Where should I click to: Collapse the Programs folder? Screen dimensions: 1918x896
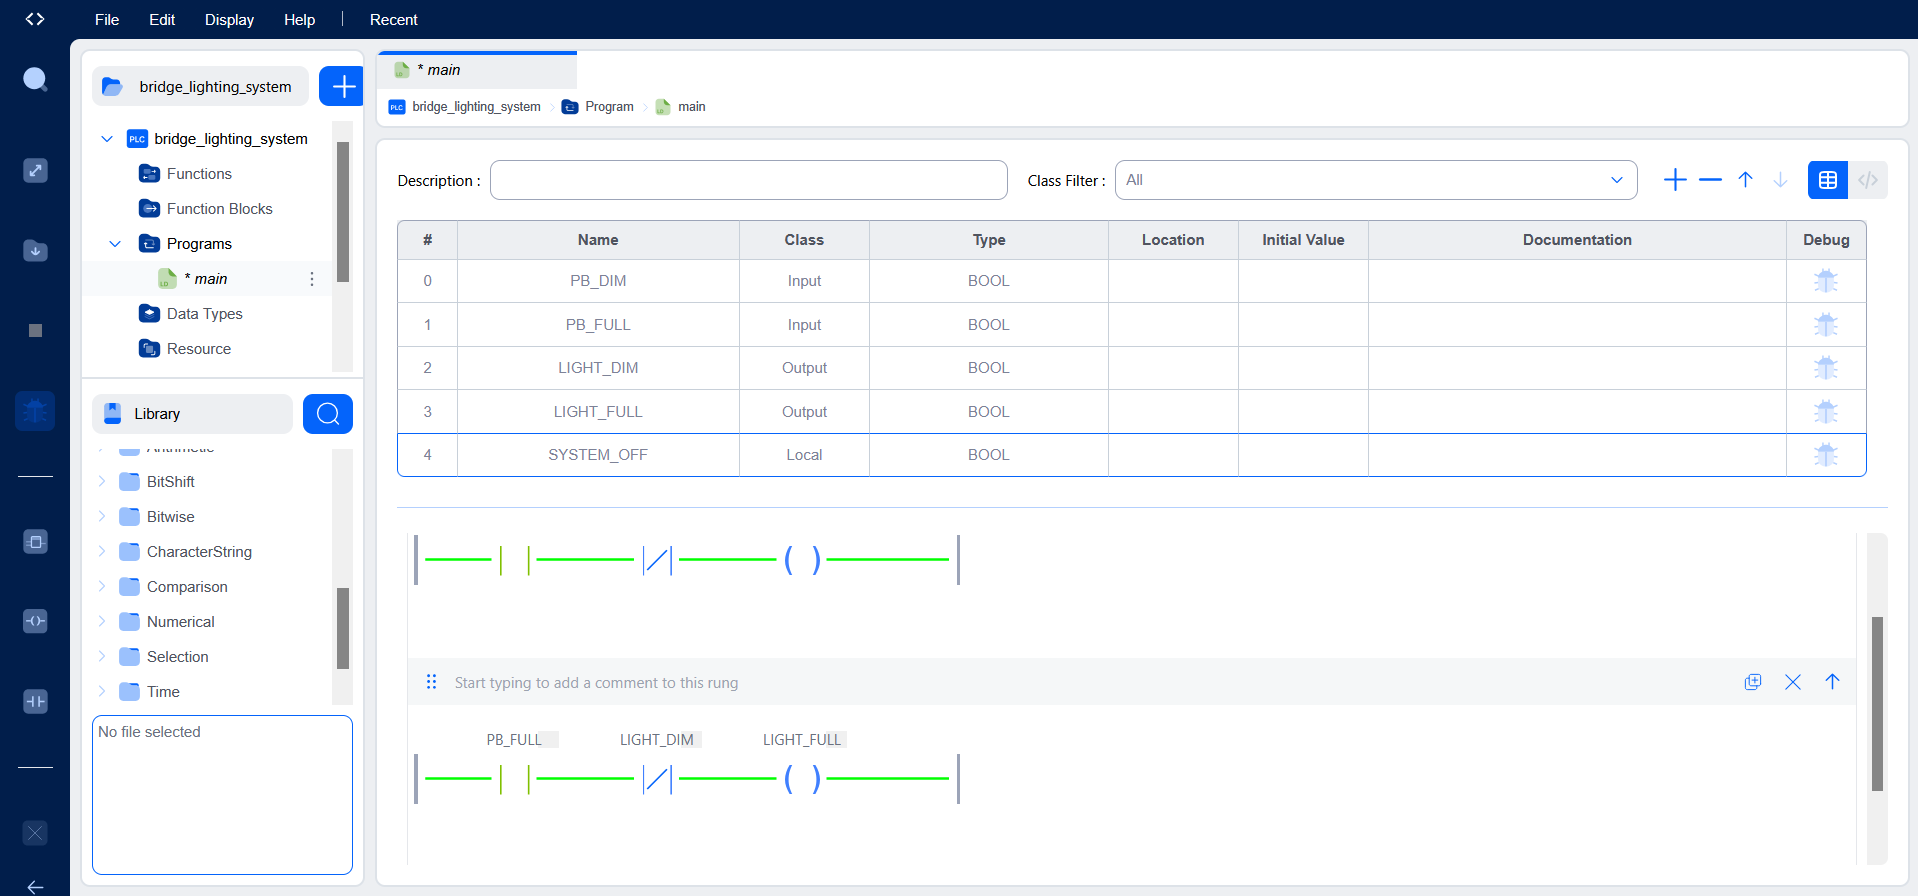coord(115,244)
